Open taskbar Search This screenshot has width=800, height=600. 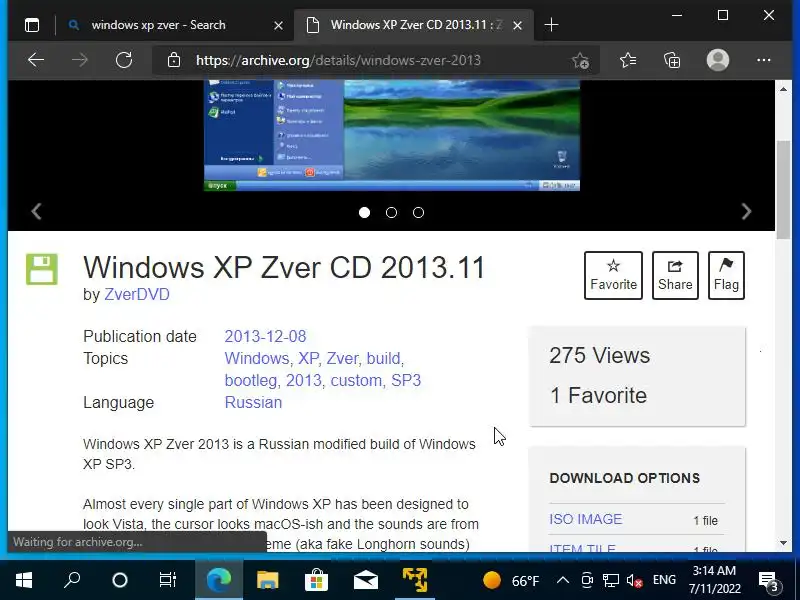click(72, 580)
